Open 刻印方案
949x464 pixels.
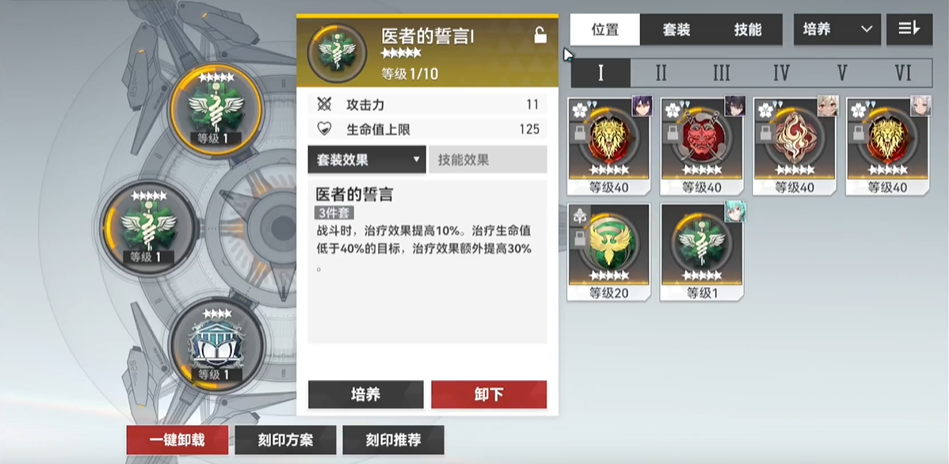[286, 440]
